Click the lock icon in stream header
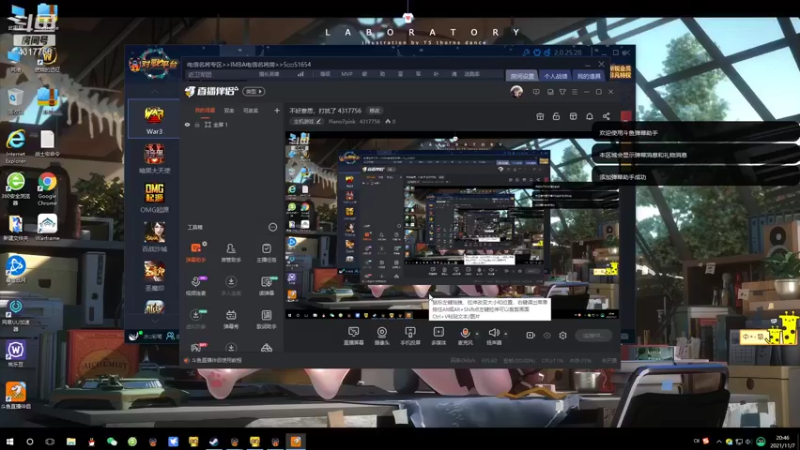This screenshot has width=800, height=450. [x=556, y=116]
